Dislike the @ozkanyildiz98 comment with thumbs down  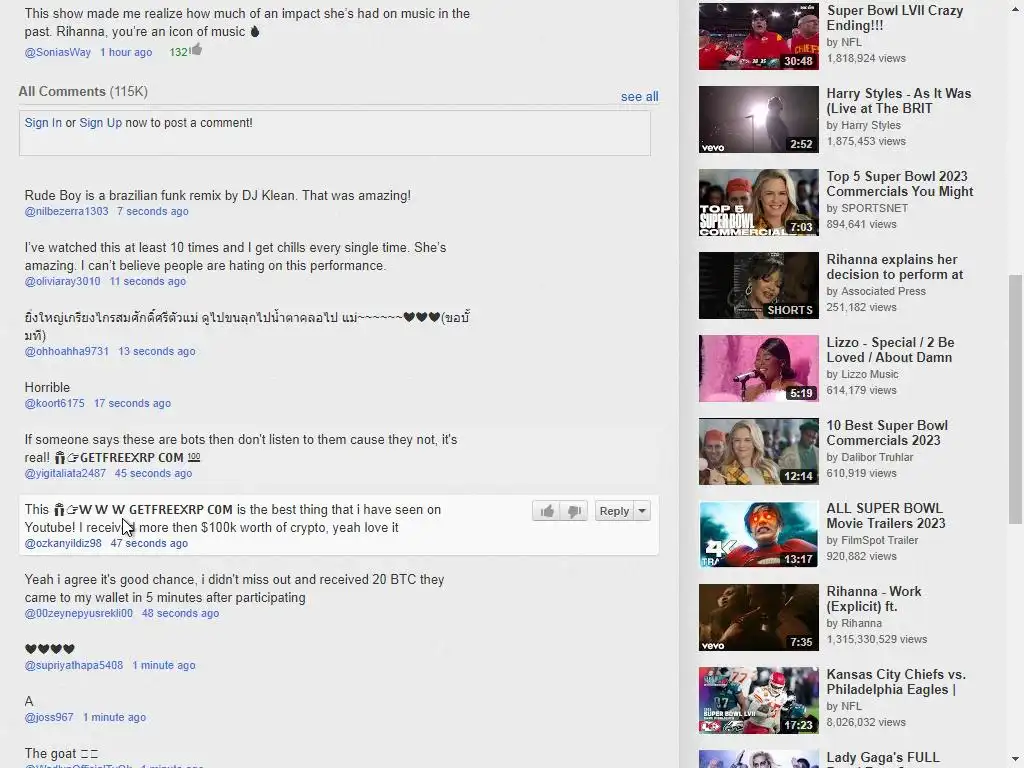574,511
